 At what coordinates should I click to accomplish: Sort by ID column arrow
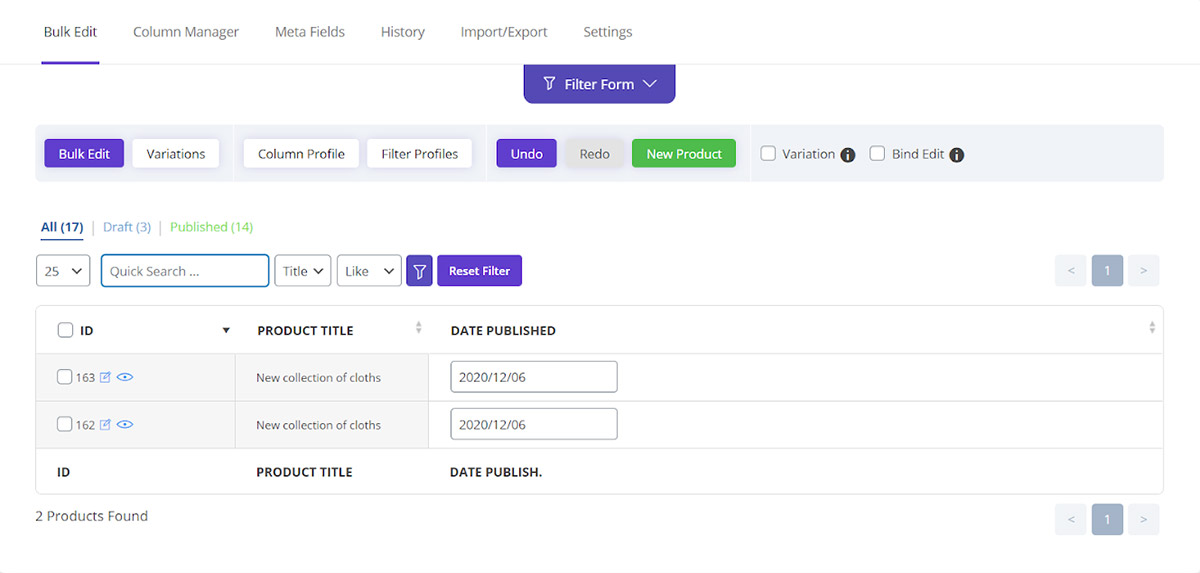pyautogui.click(x=226, y=331)
